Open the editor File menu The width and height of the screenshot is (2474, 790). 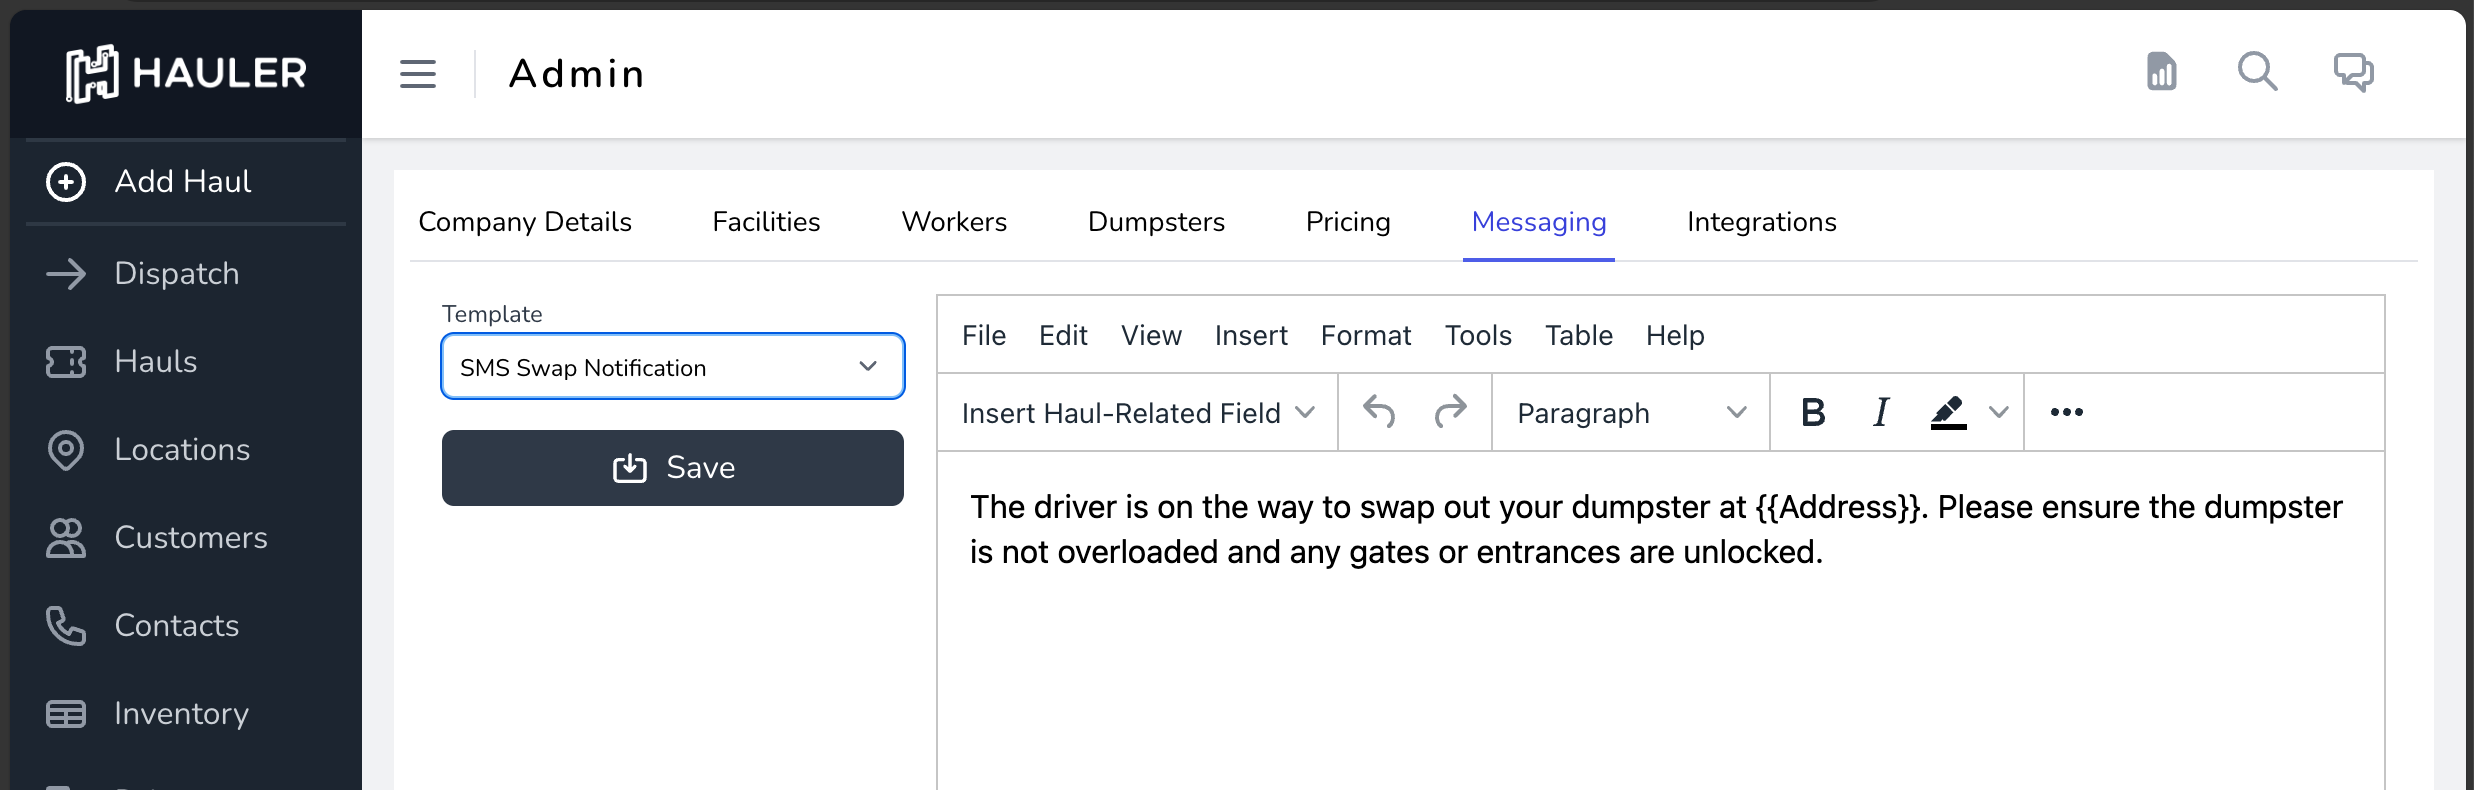(x=984, y=335)
